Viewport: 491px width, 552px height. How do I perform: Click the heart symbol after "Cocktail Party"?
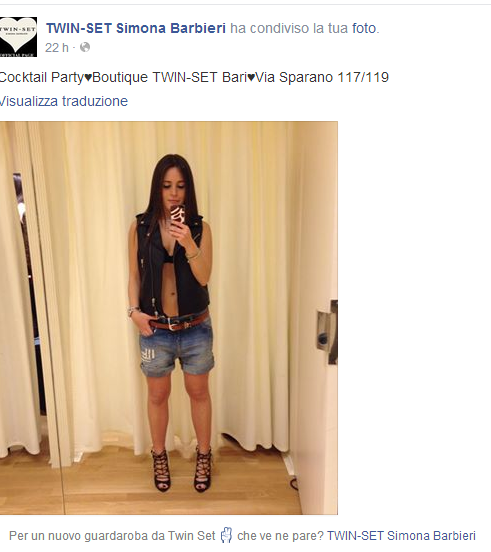coord(88,77)
